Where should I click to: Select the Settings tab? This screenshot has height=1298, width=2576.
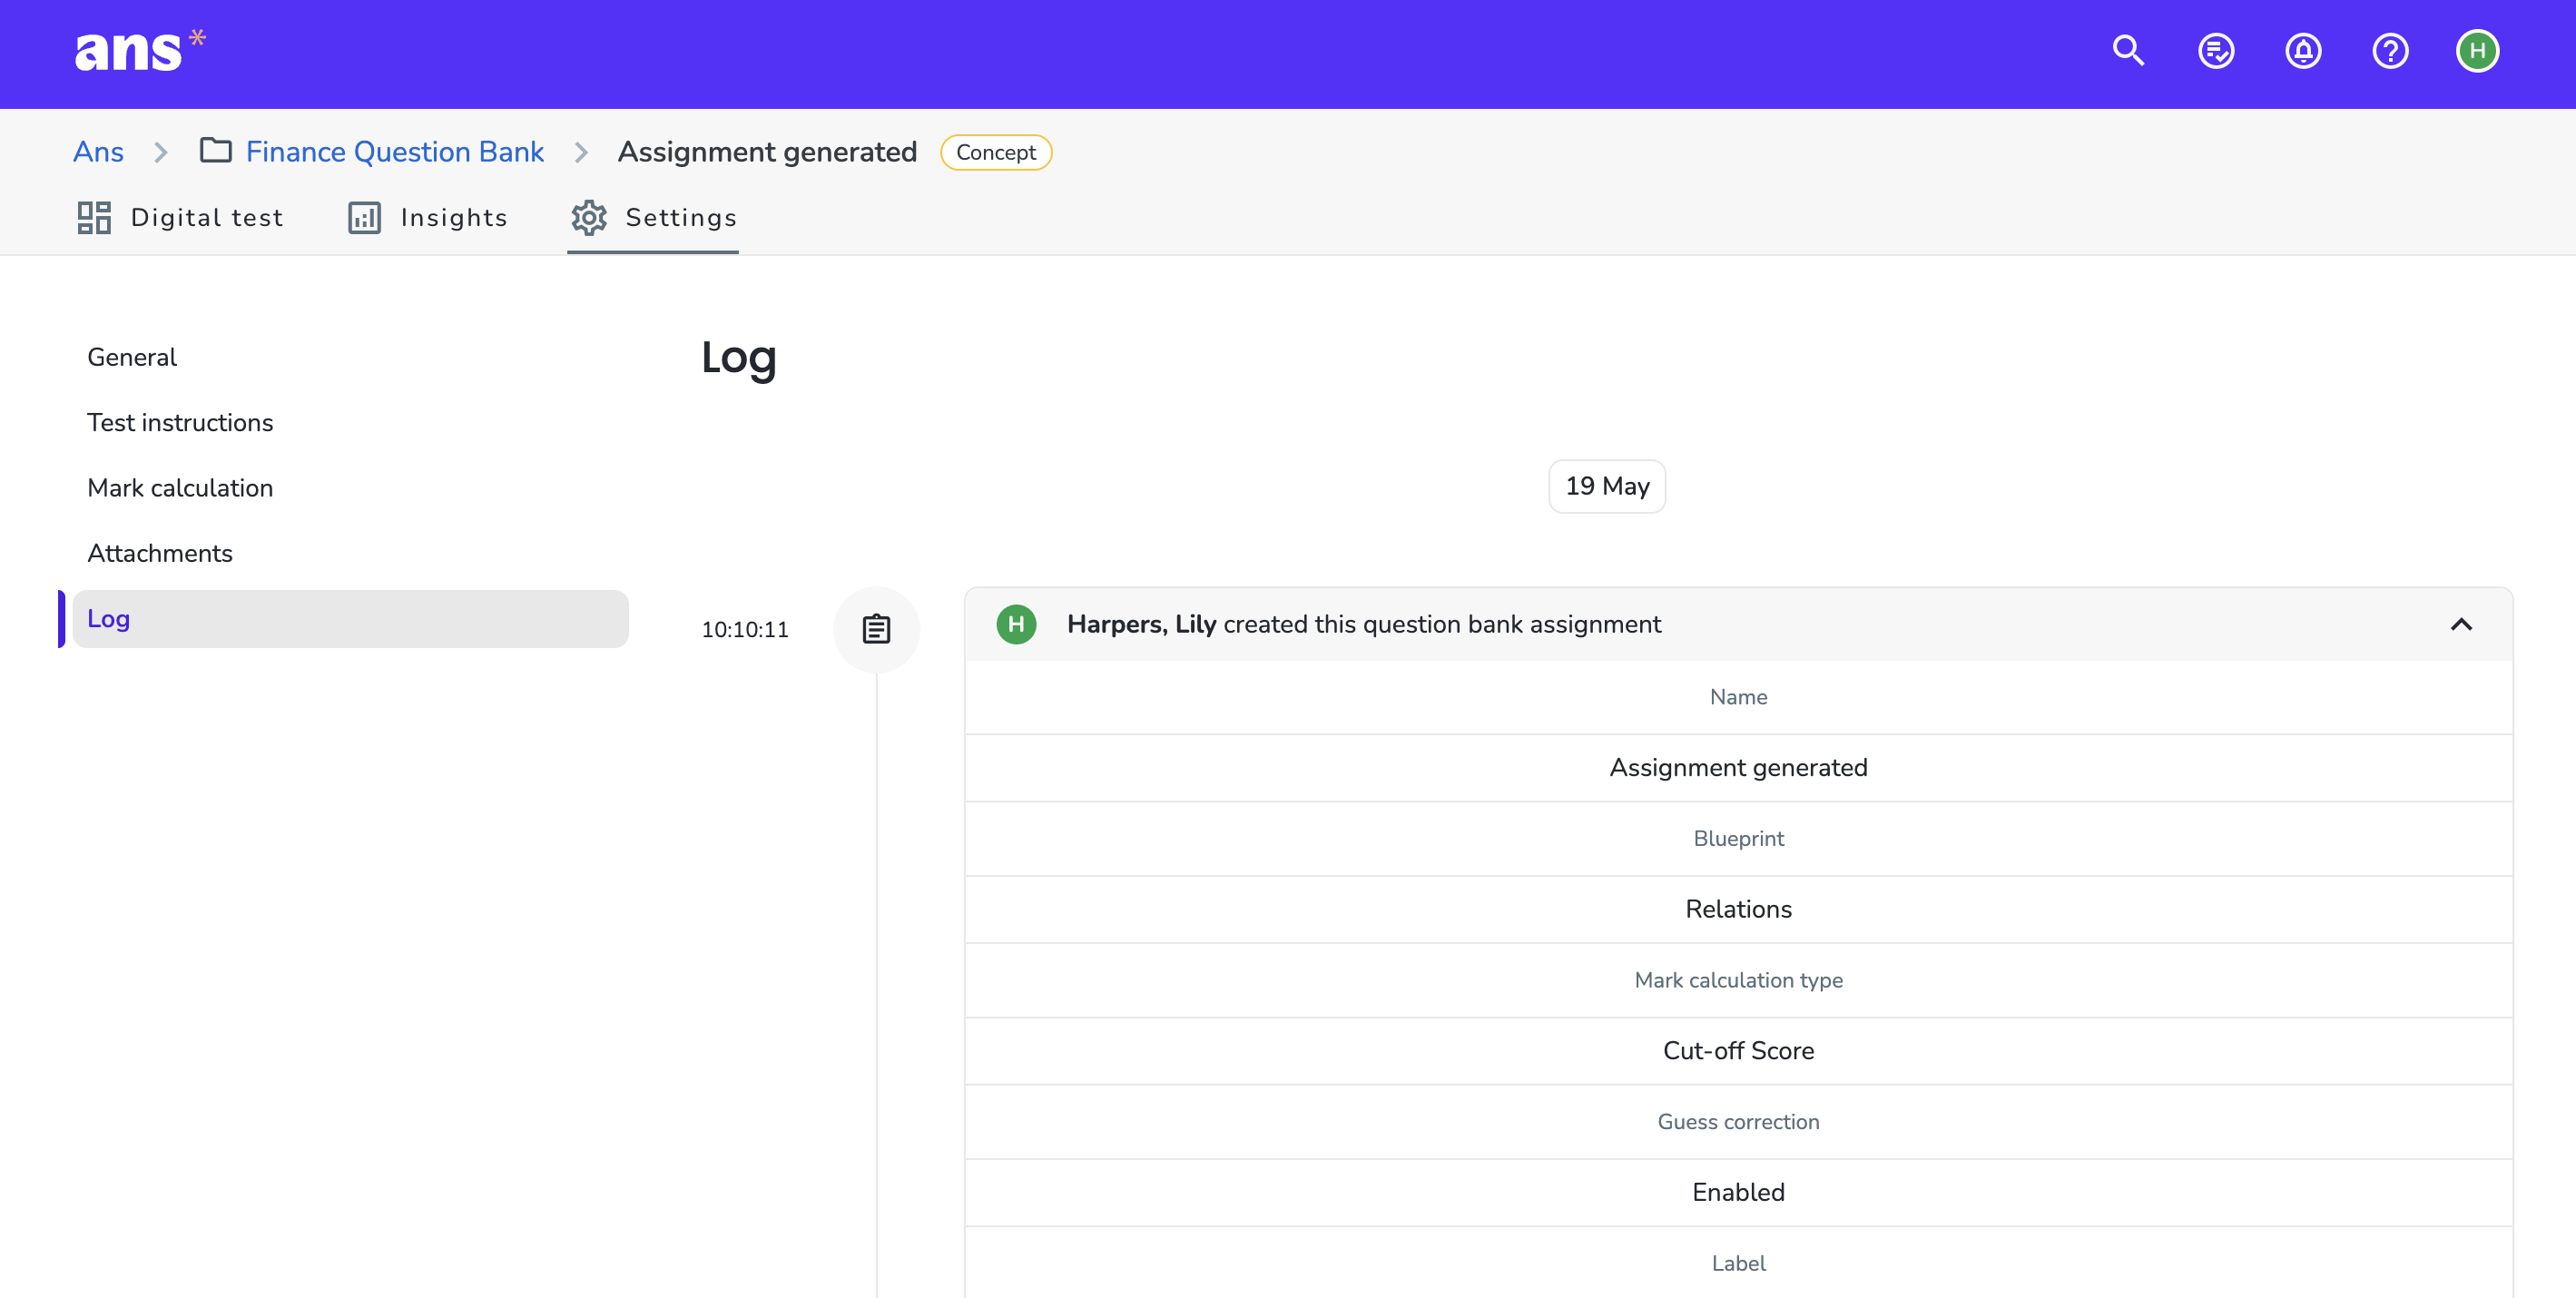coord(653,218)
